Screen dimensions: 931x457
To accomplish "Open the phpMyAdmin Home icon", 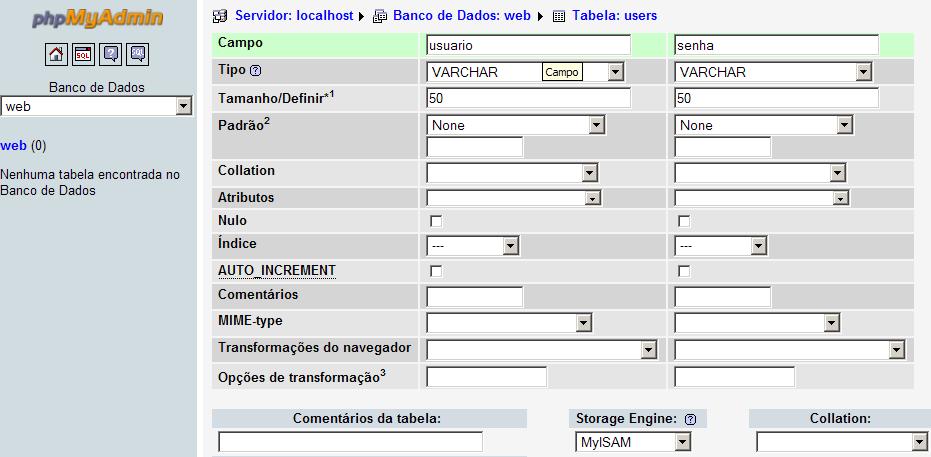I will 56,55.
